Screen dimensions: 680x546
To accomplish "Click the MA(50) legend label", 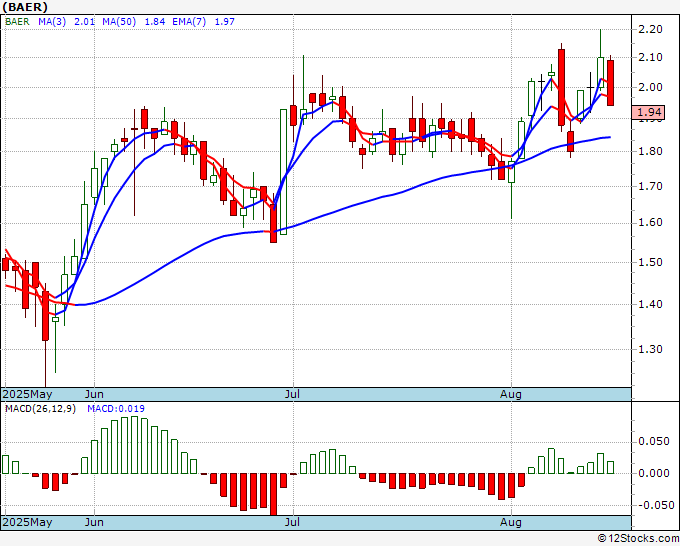I will pos(119,22).
